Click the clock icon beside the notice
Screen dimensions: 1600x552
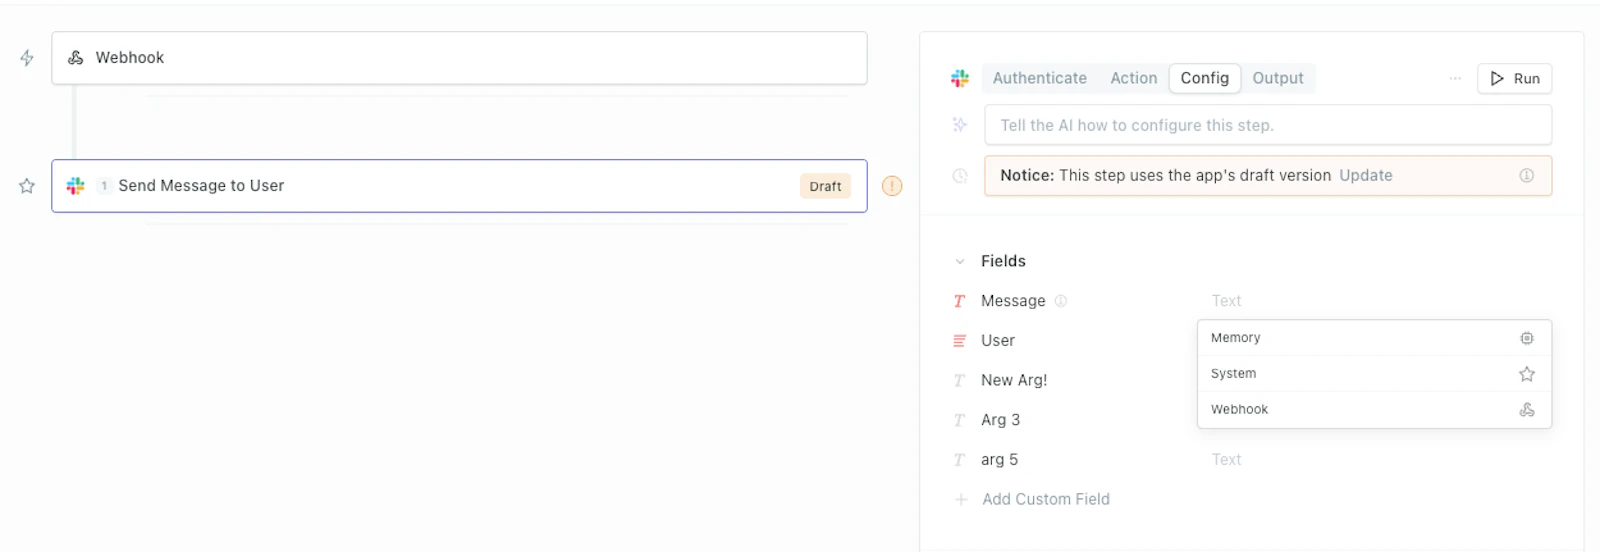click(x=960, y=176)
